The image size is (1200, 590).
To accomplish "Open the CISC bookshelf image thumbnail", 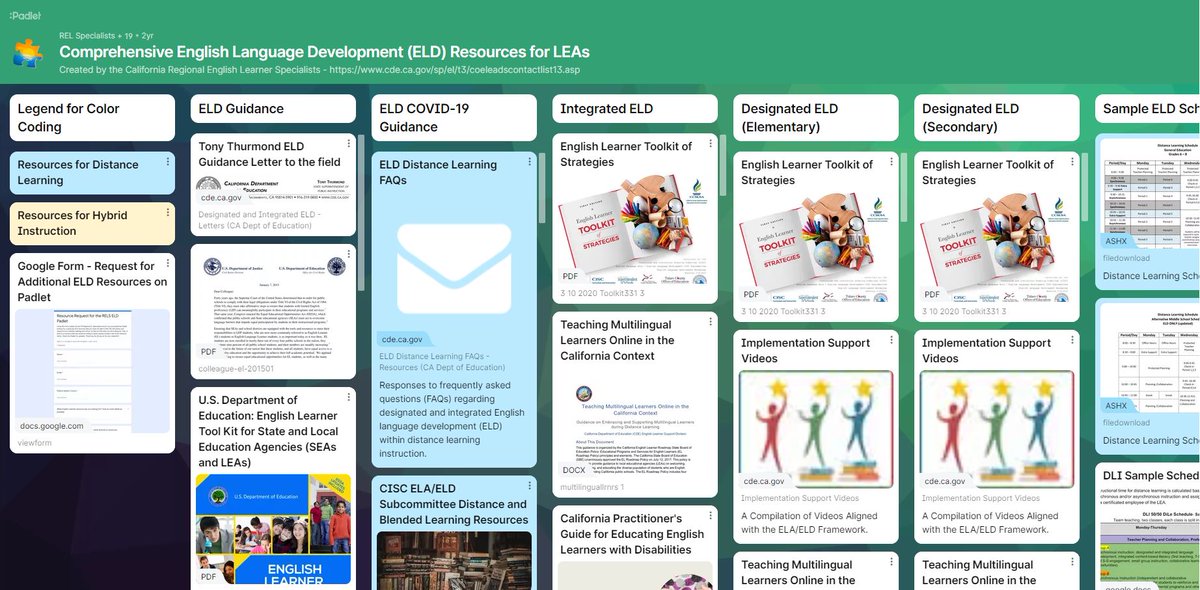I will point(454,558).
